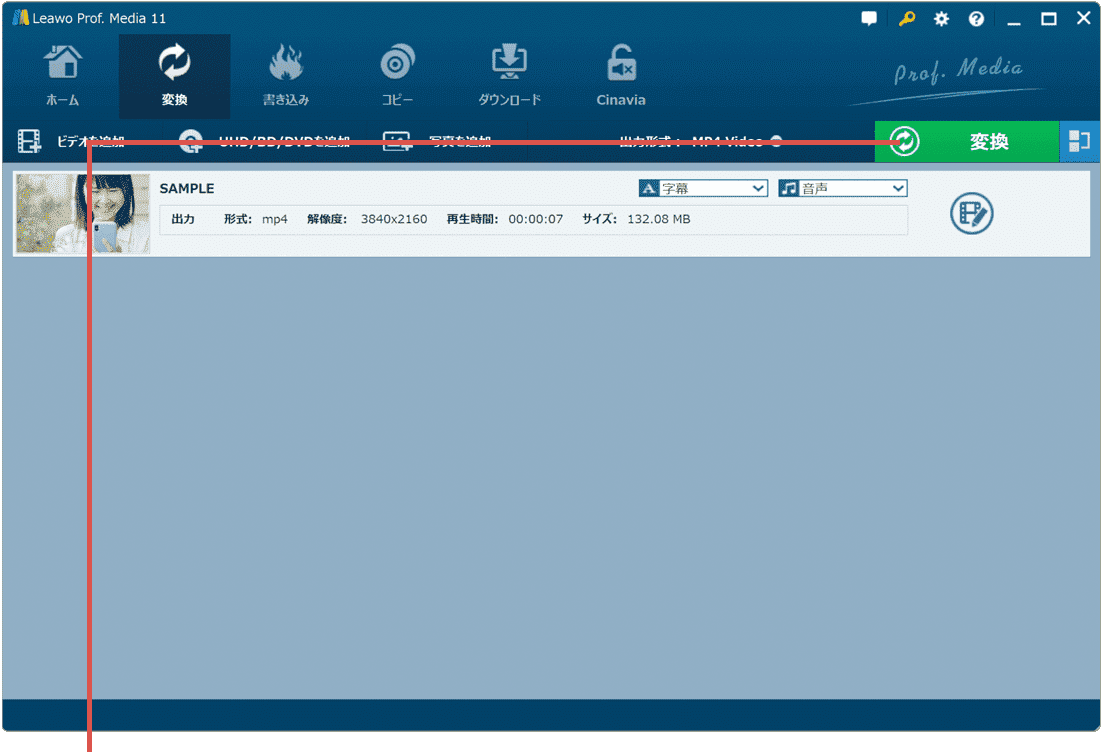The width and height of the screenshot is (1102, 752).
Task: Switch to the ホーム tab
Action: 62,75
